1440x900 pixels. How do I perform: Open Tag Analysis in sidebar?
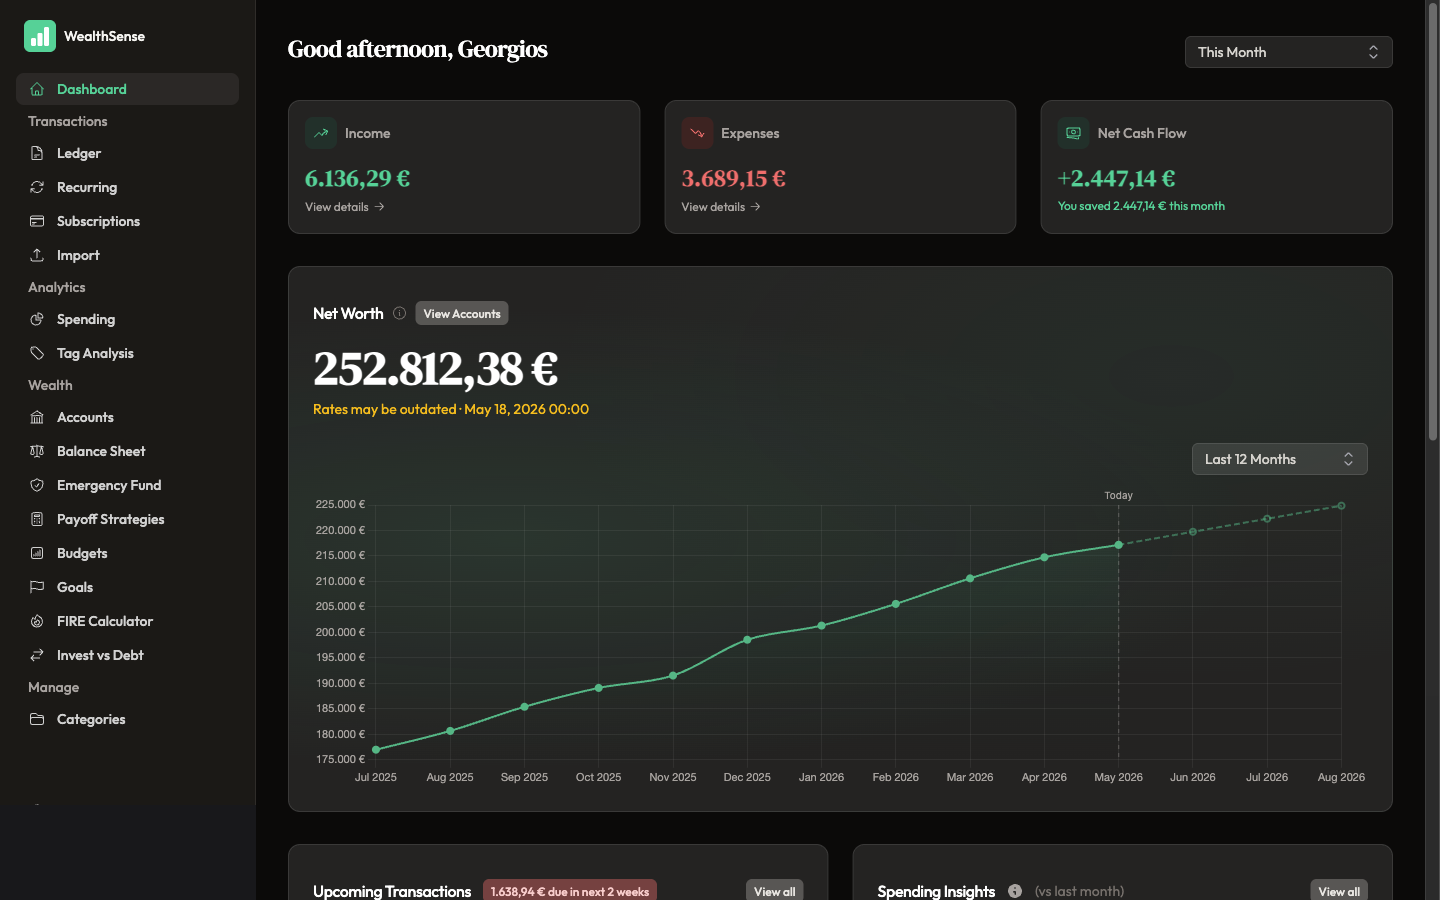click(x=127, y=353)
